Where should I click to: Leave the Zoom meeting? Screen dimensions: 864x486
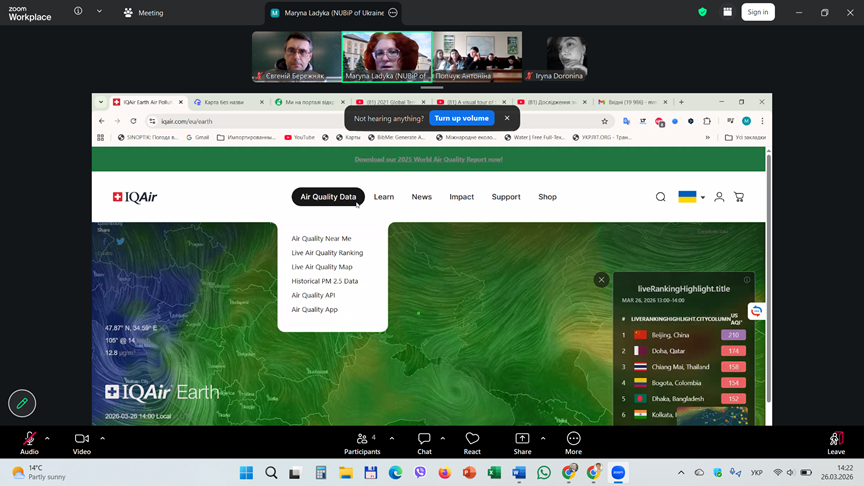coord(836,439)
